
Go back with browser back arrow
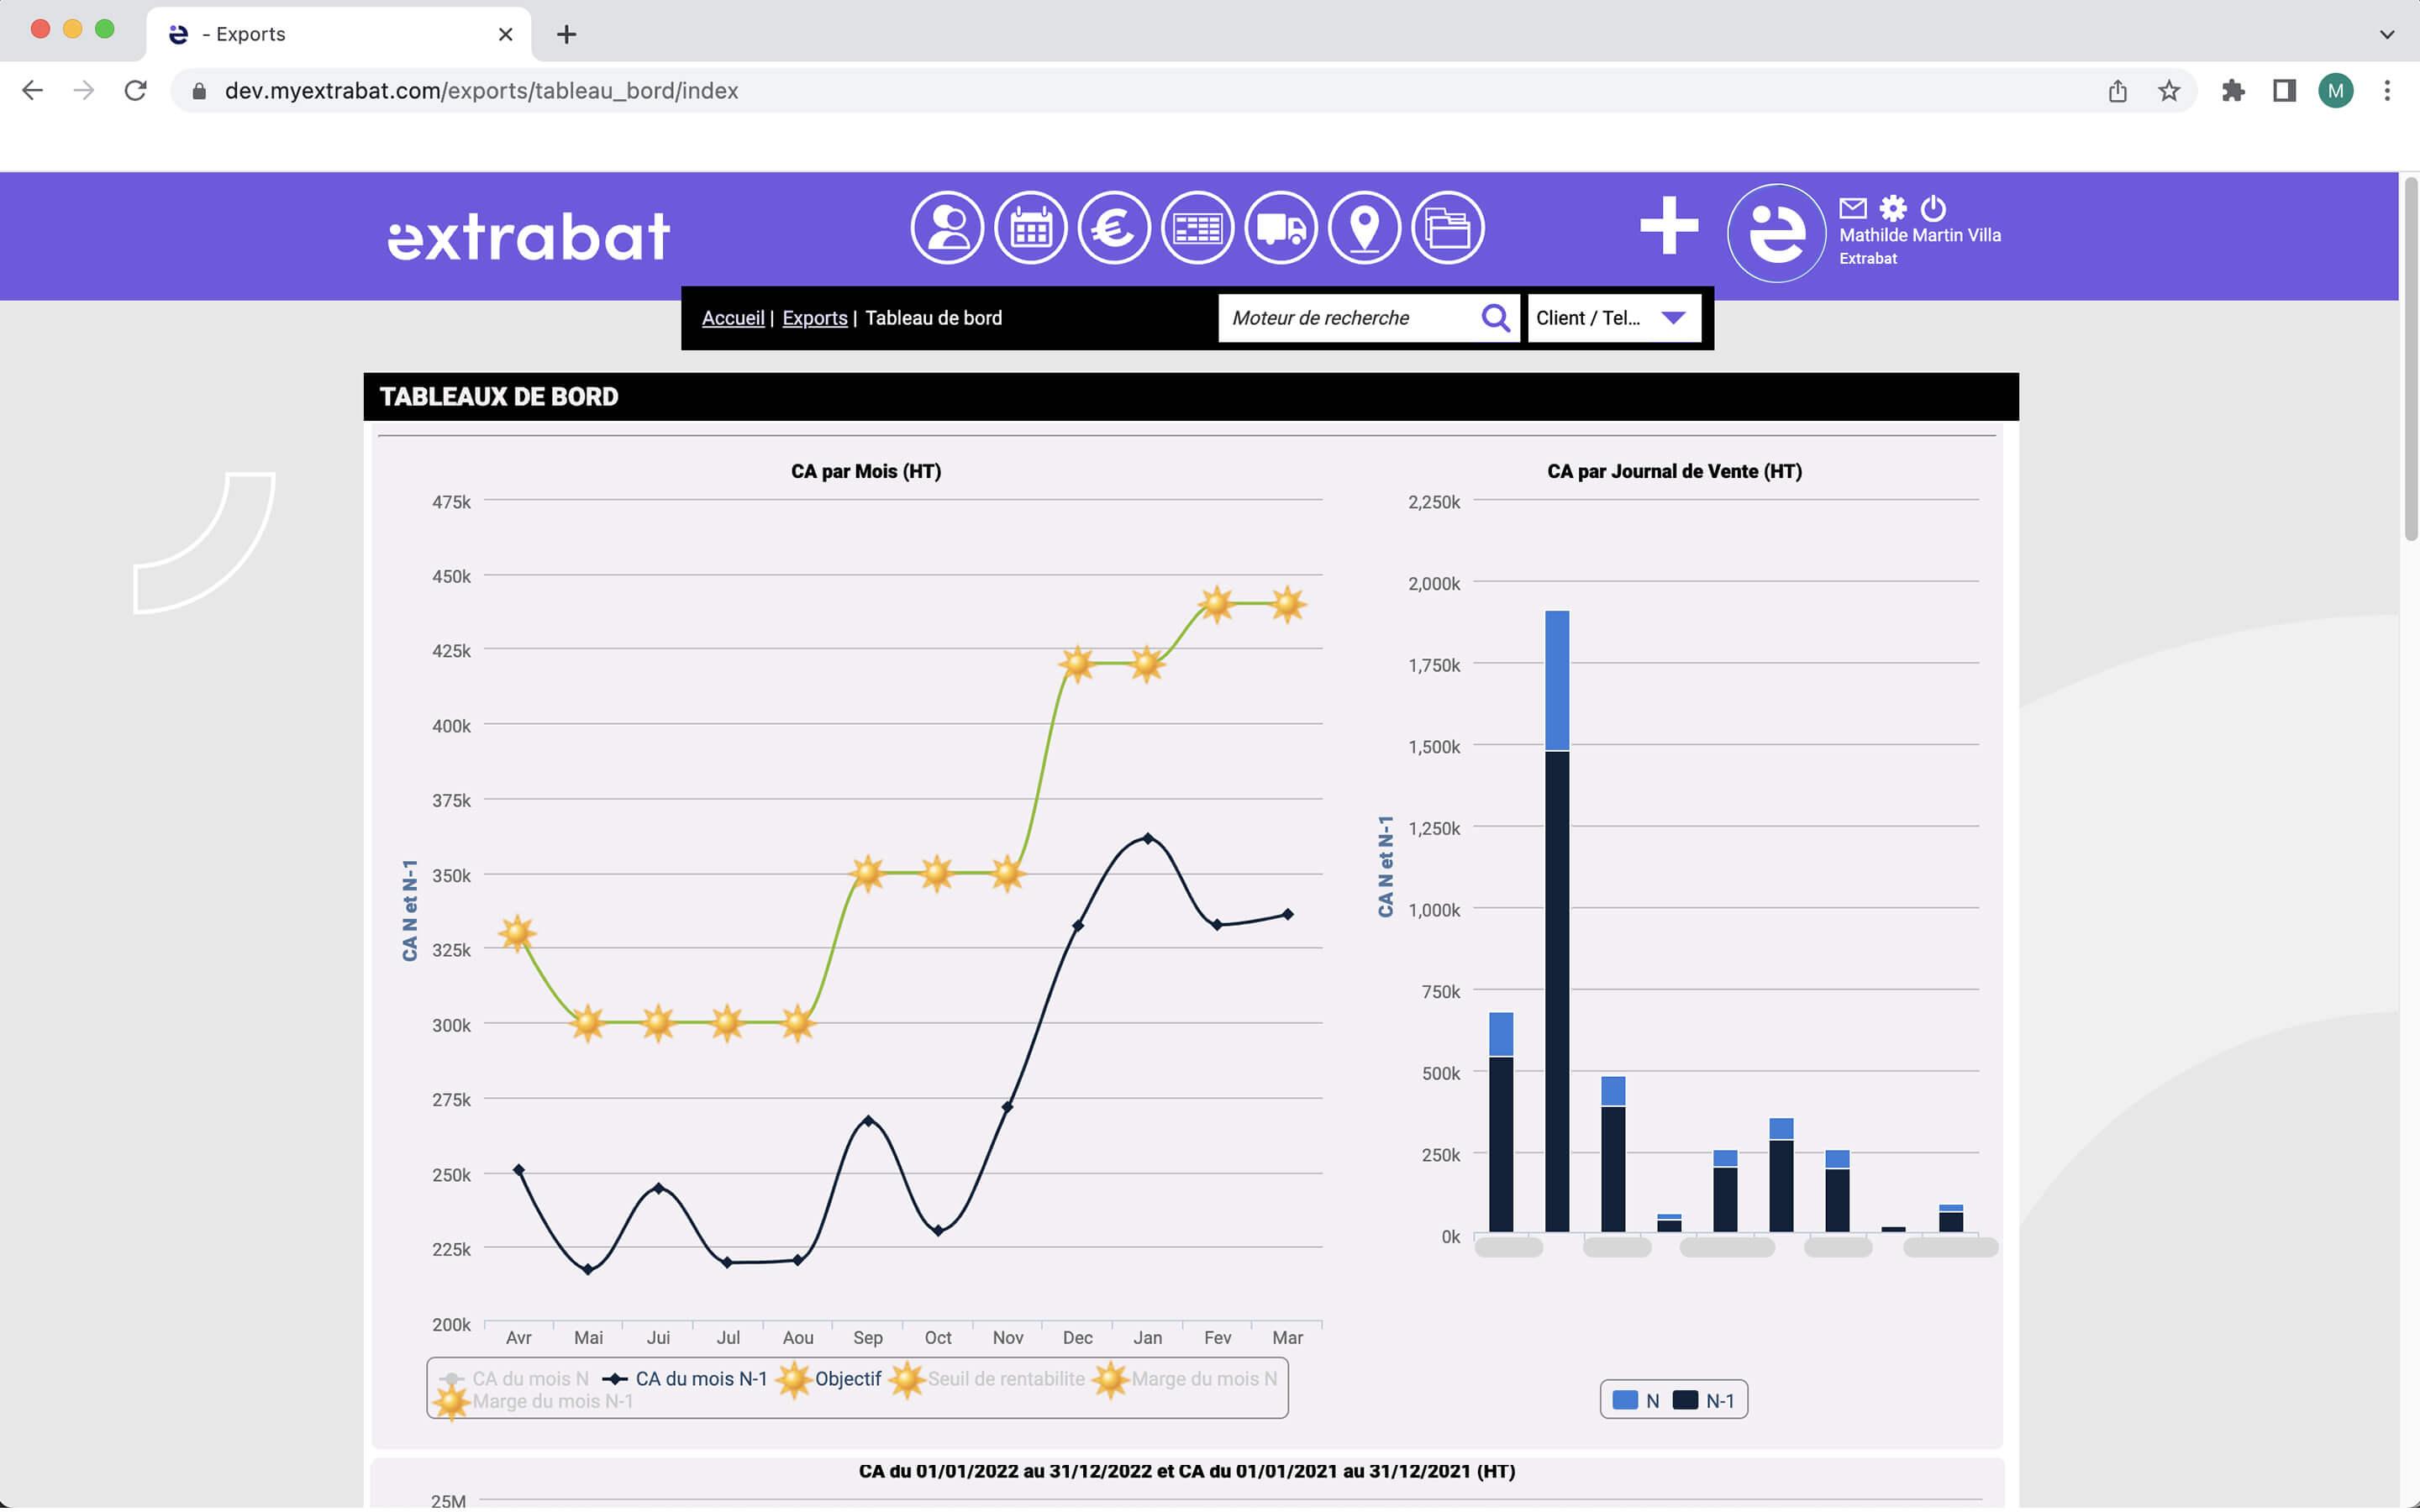point(32,91)
